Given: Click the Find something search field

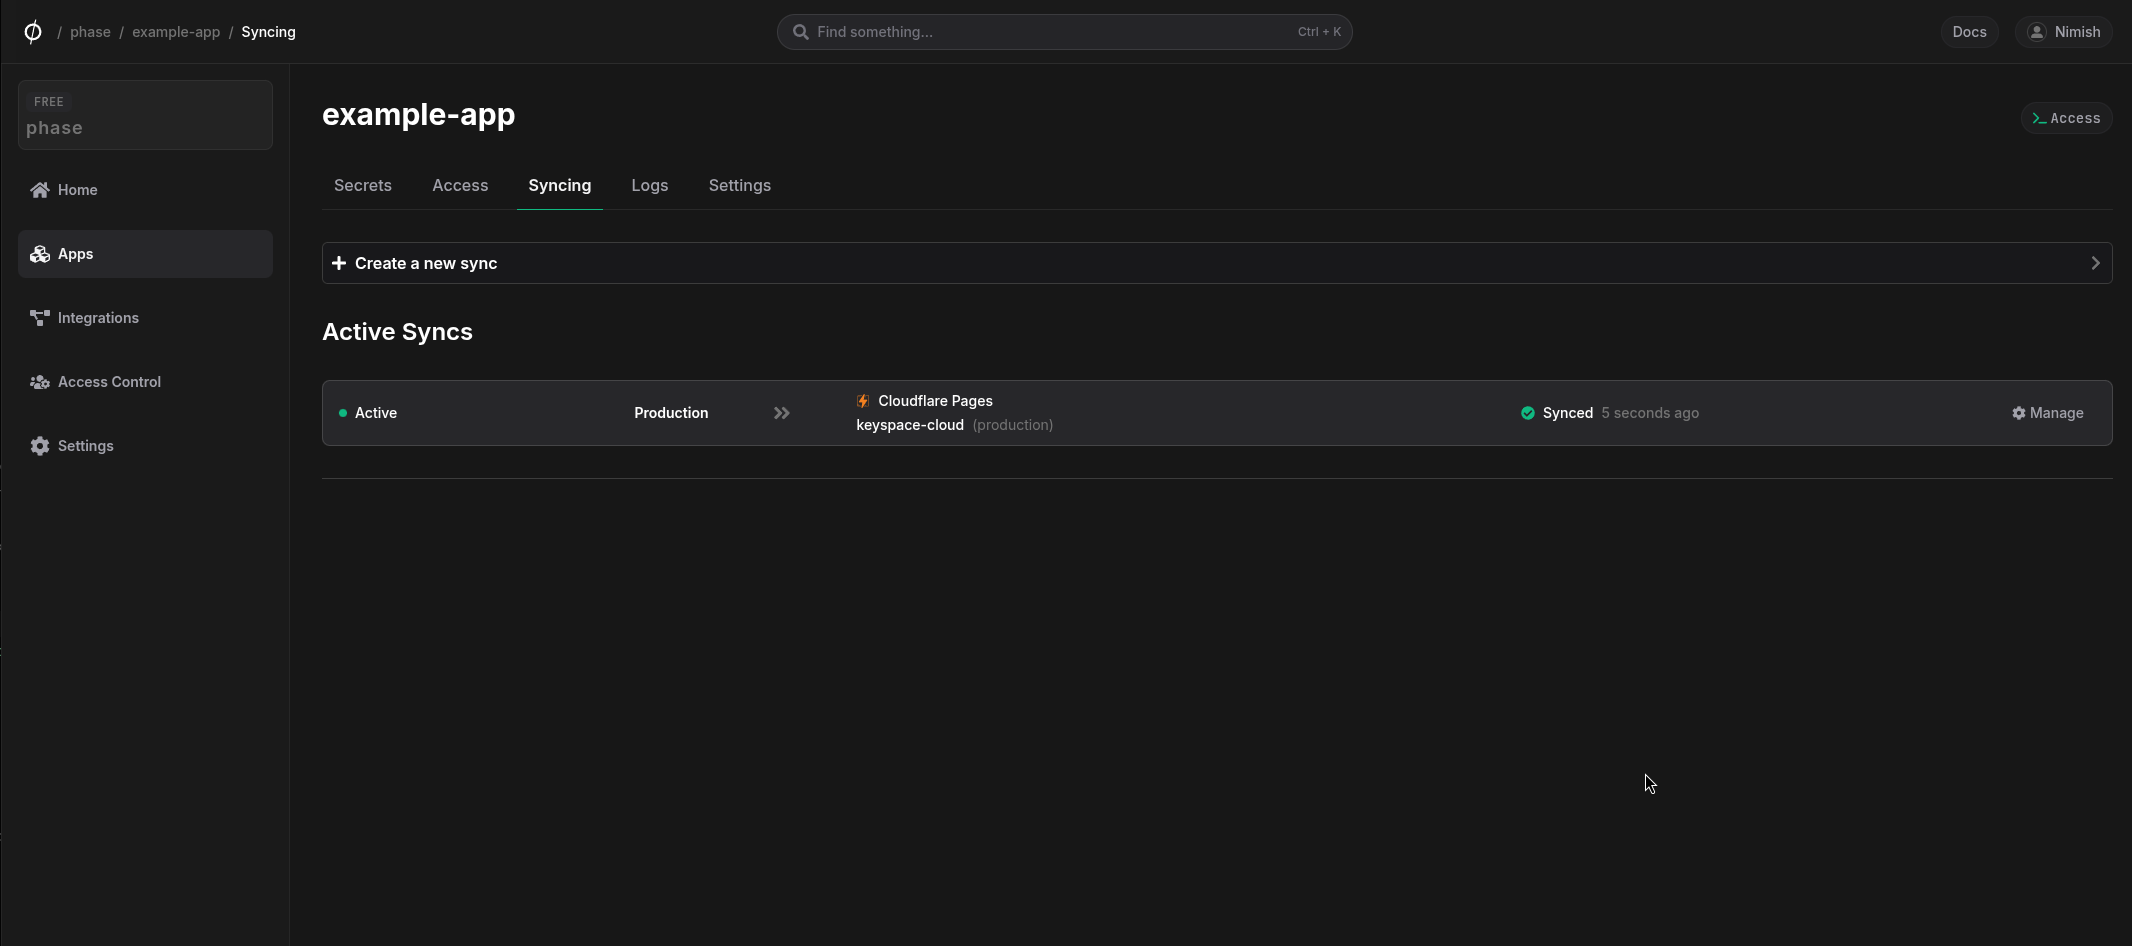Looking at the screenshot, I should pyautogui.click(x=1000, y=31).
